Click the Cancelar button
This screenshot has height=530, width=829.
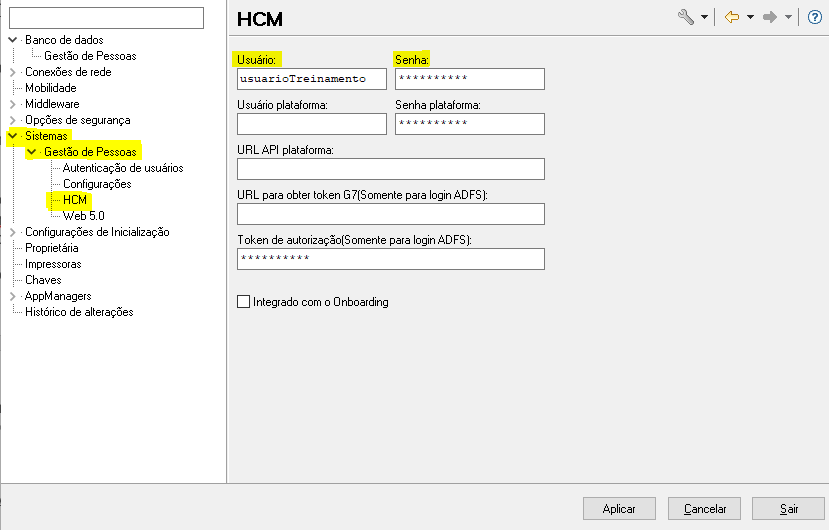tap(704, 508)
